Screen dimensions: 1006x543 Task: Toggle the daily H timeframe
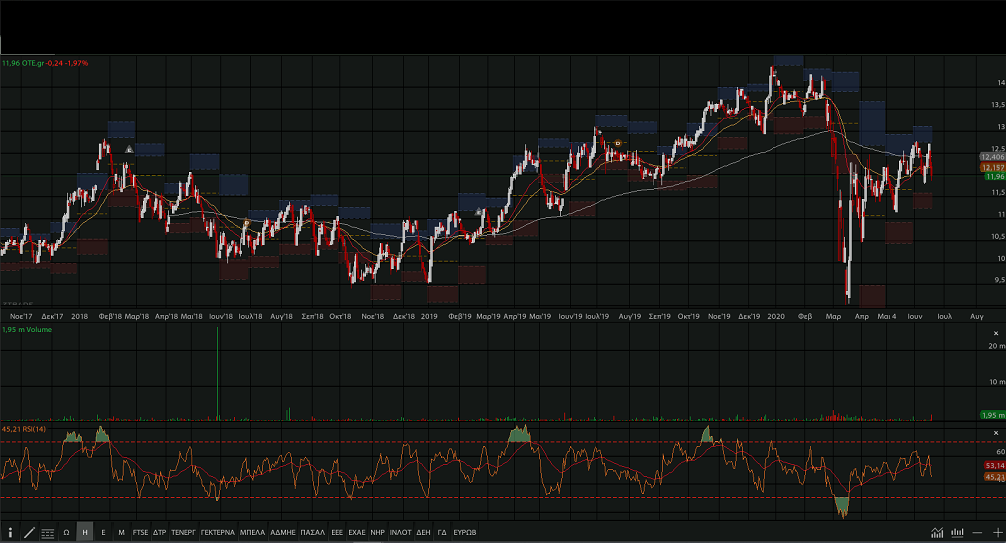[x=85, y=533]
